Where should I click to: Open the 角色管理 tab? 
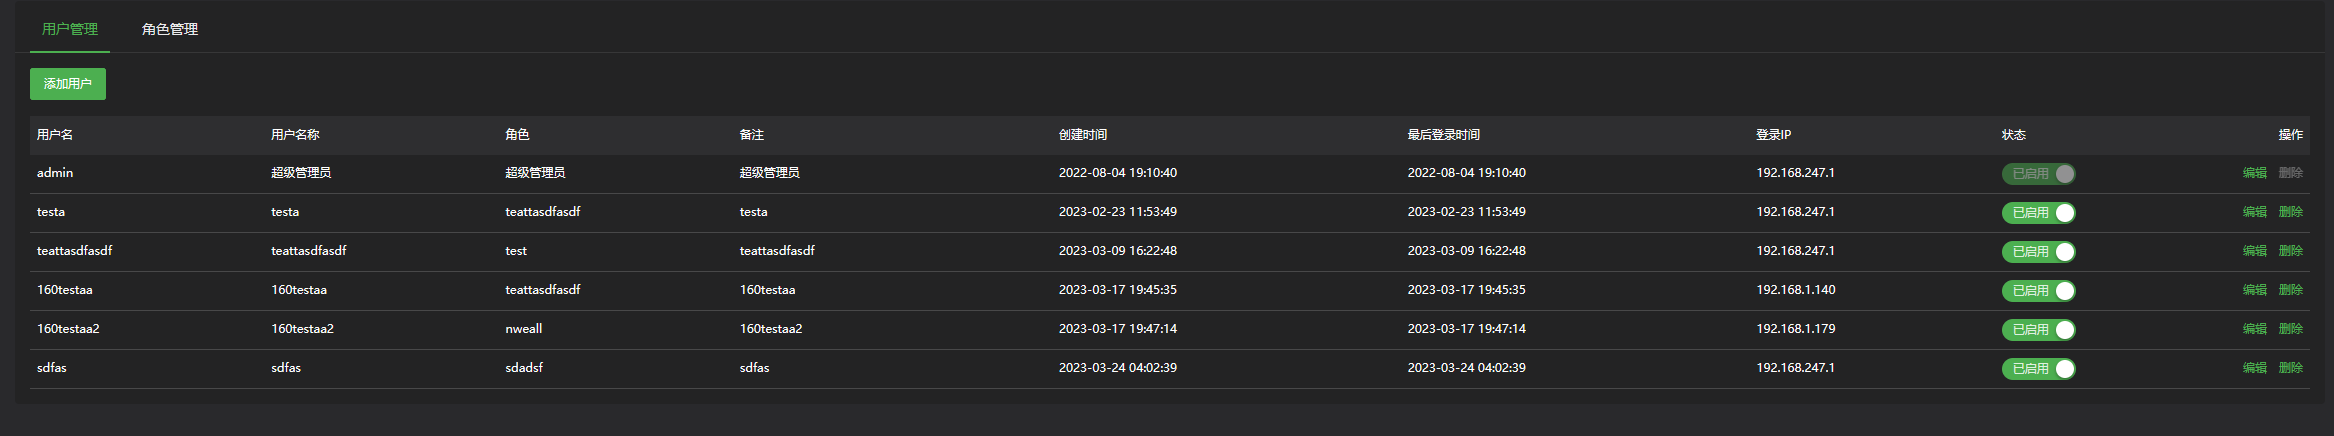pos(170,29)
